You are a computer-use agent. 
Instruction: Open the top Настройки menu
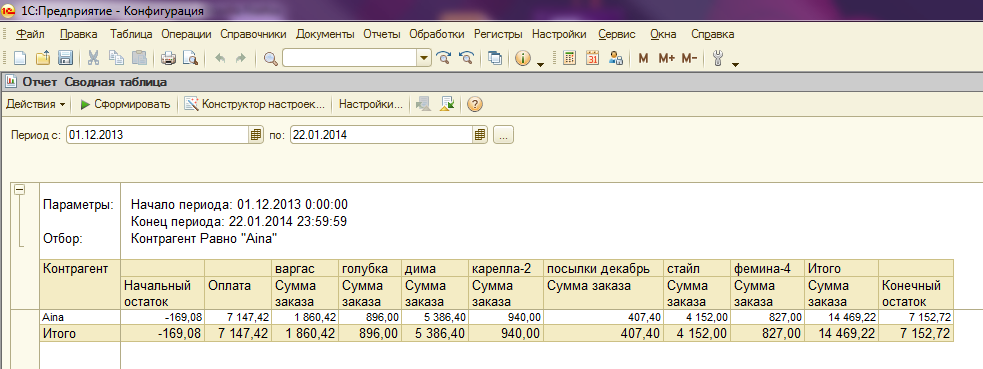click(x=559, y=34)
